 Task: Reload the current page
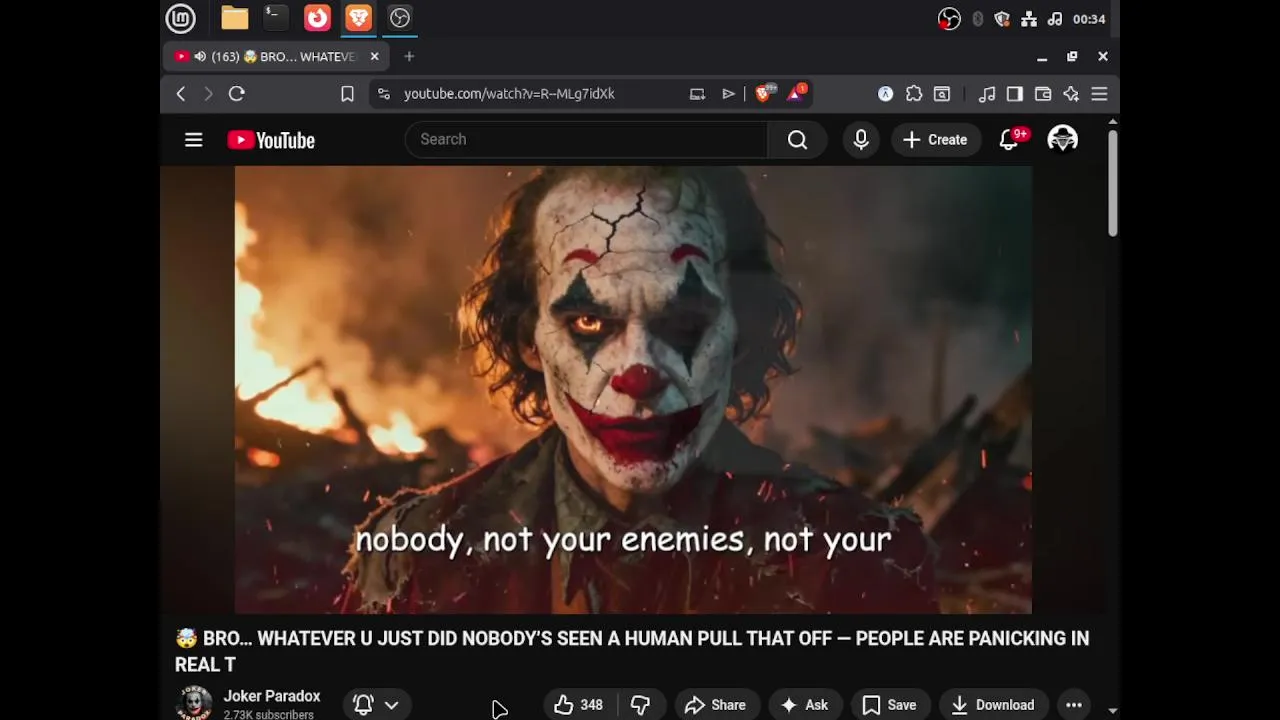[x=237, y=94]
